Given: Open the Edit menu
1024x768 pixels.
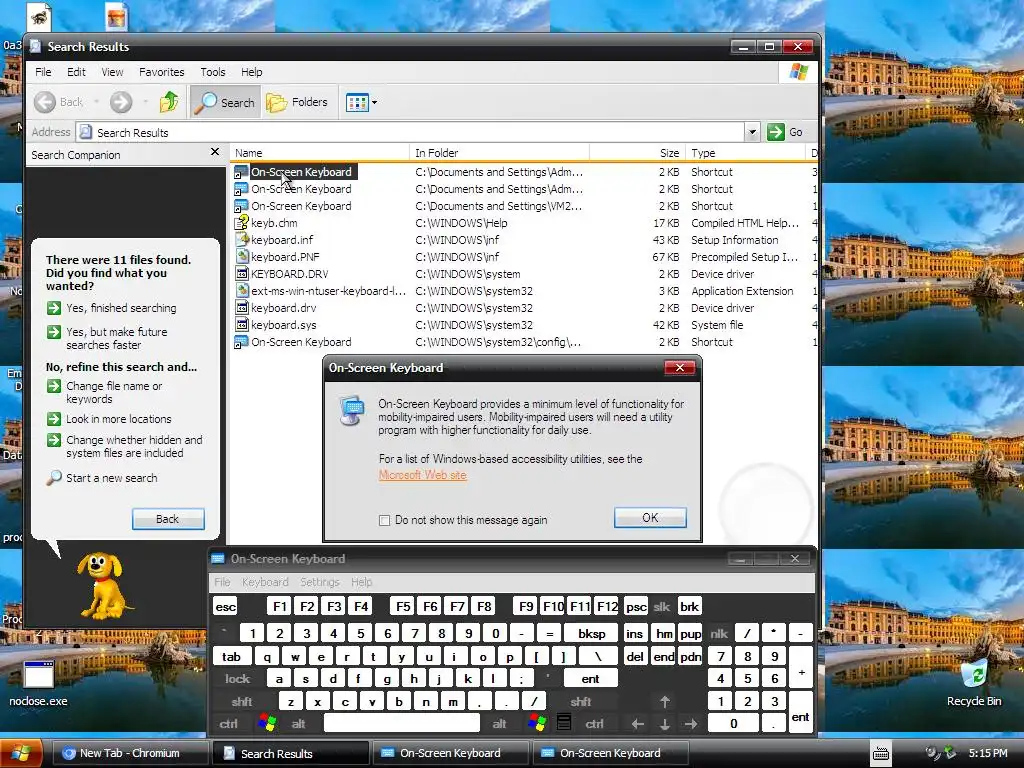Looking at the screenshot, I should pyautogui.click(x=76, y=72).
